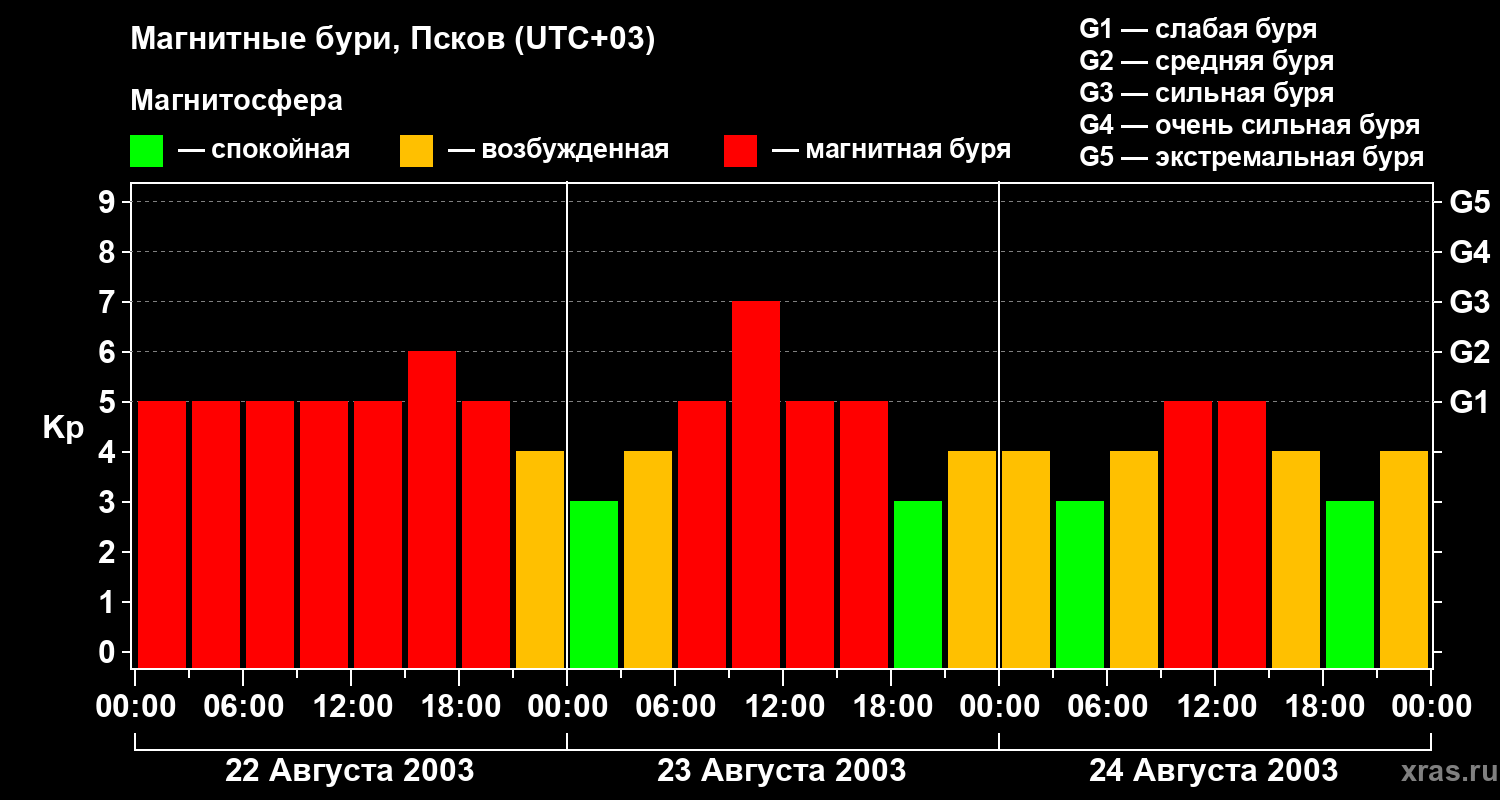The image size is (1500, 800).
Task: Click the value 1 on the Kp axis
Action: (x=109, y=602)
